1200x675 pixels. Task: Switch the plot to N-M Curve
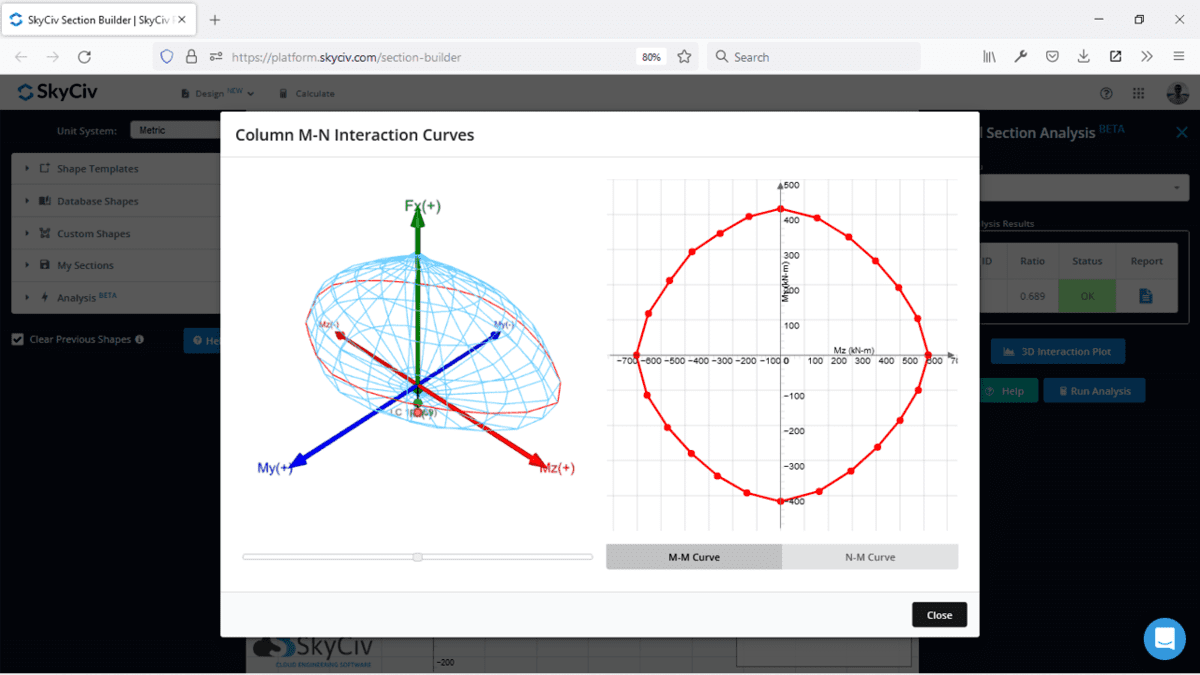click(869, 557)
